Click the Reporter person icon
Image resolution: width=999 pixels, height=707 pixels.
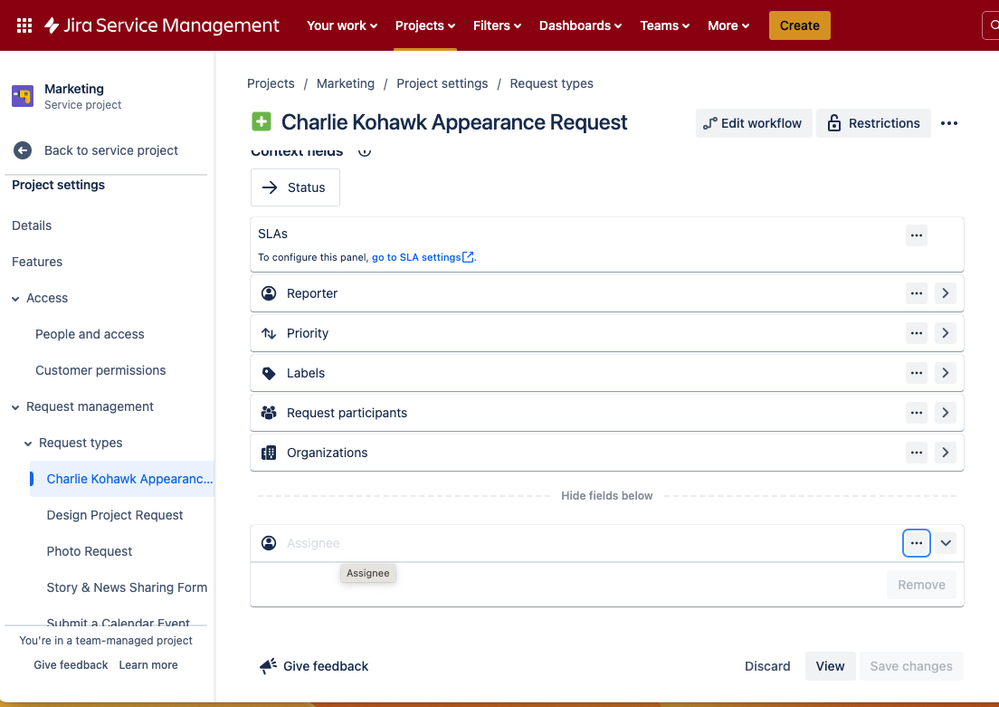(x=269, y=294)
